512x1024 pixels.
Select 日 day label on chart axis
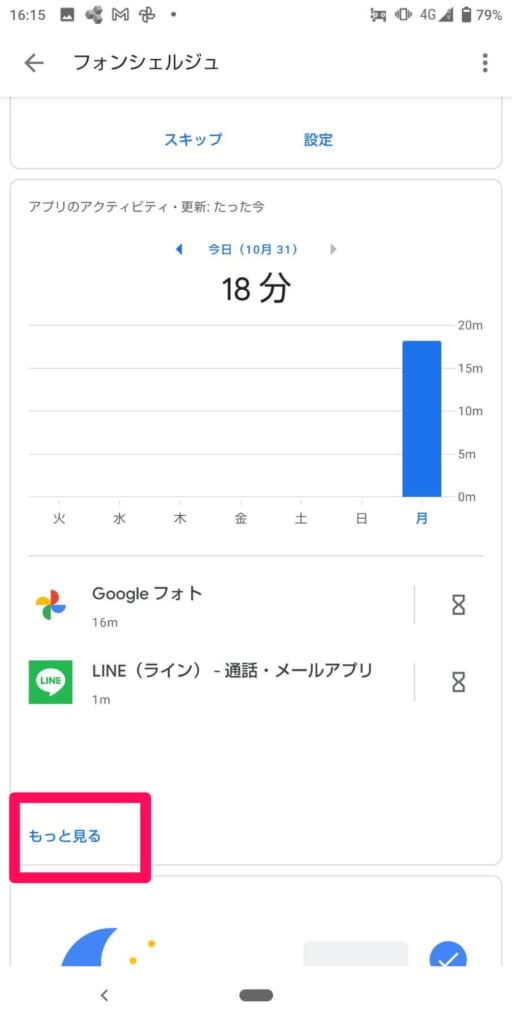[x=362, y=520]
